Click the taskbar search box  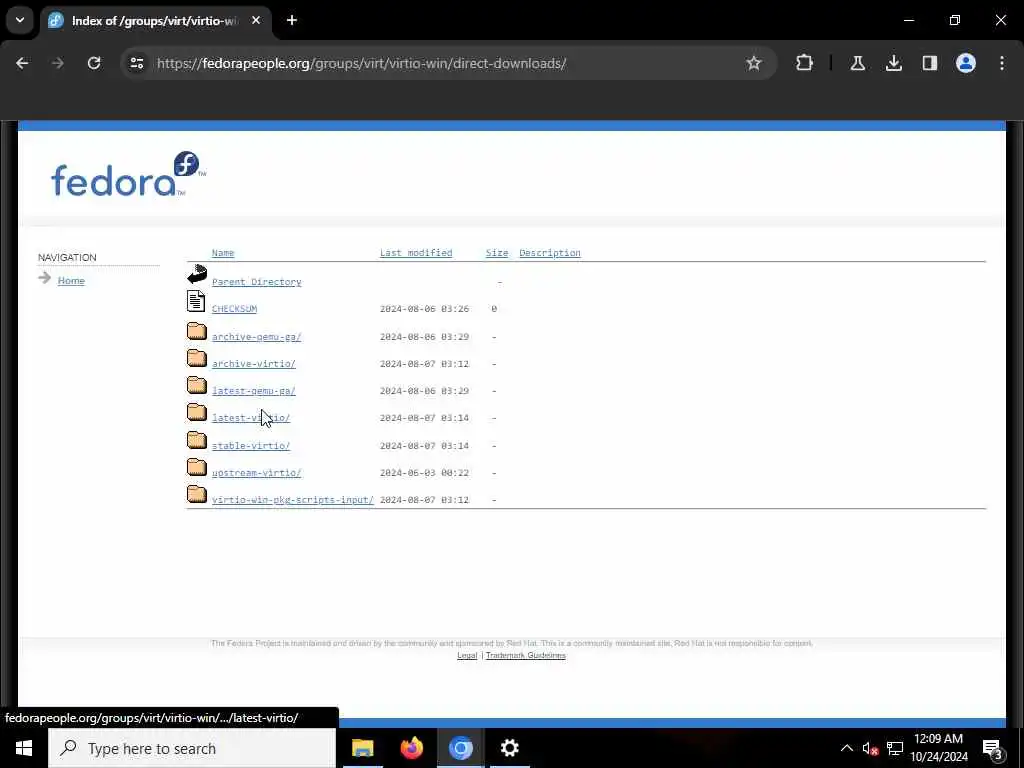192,748
